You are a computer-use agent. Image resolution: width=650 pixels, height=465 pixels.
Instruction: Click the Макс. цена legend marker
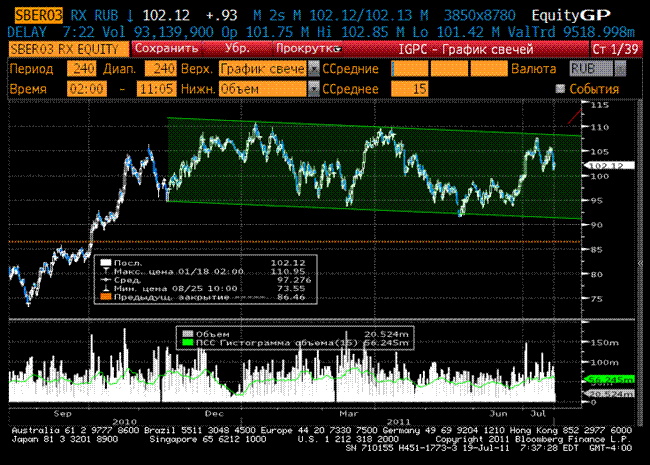pos(106,271)
